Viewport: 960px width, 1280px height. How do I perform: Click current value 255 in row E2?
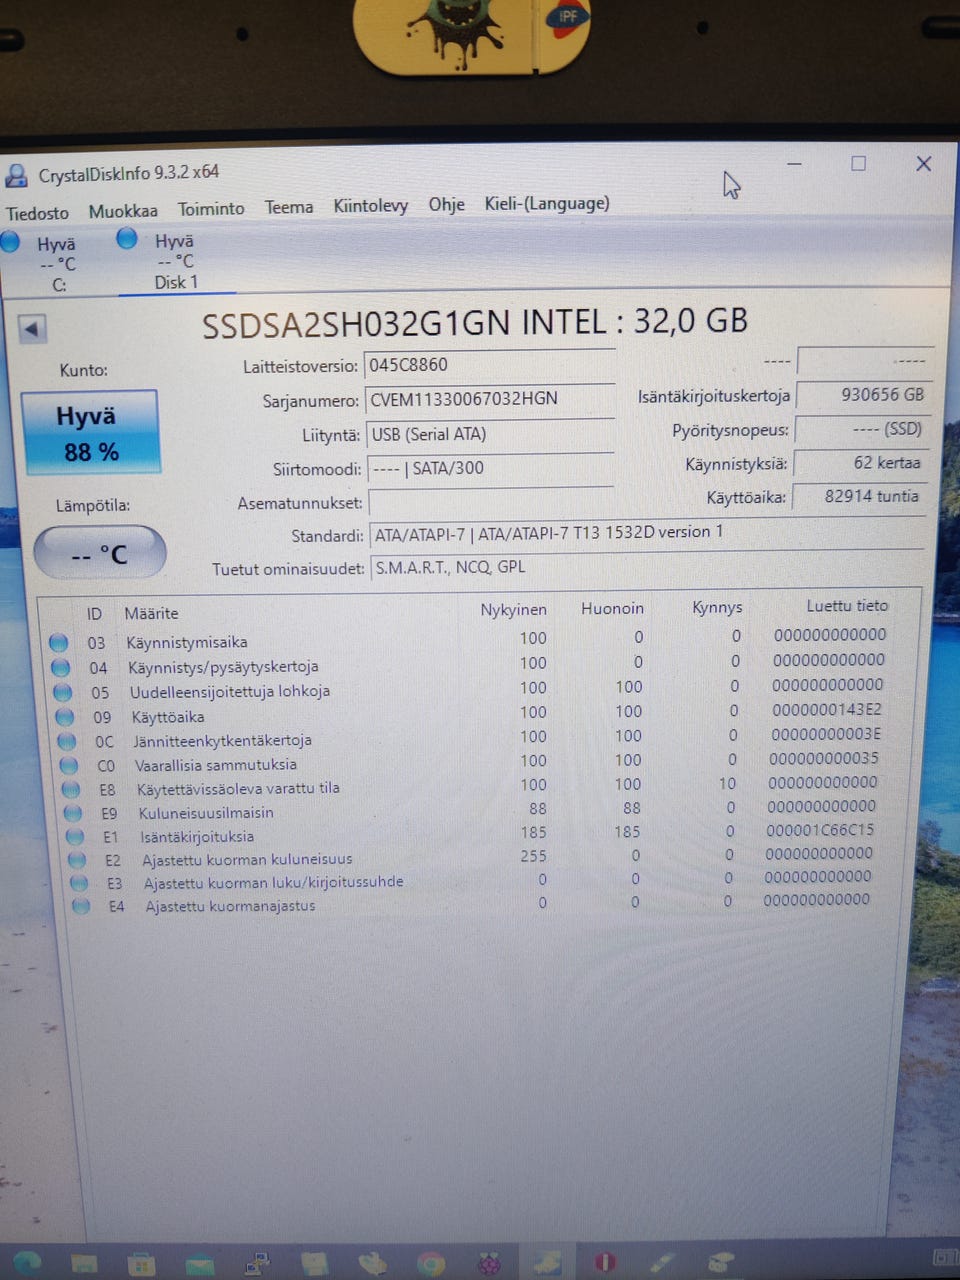coord(533,856)
